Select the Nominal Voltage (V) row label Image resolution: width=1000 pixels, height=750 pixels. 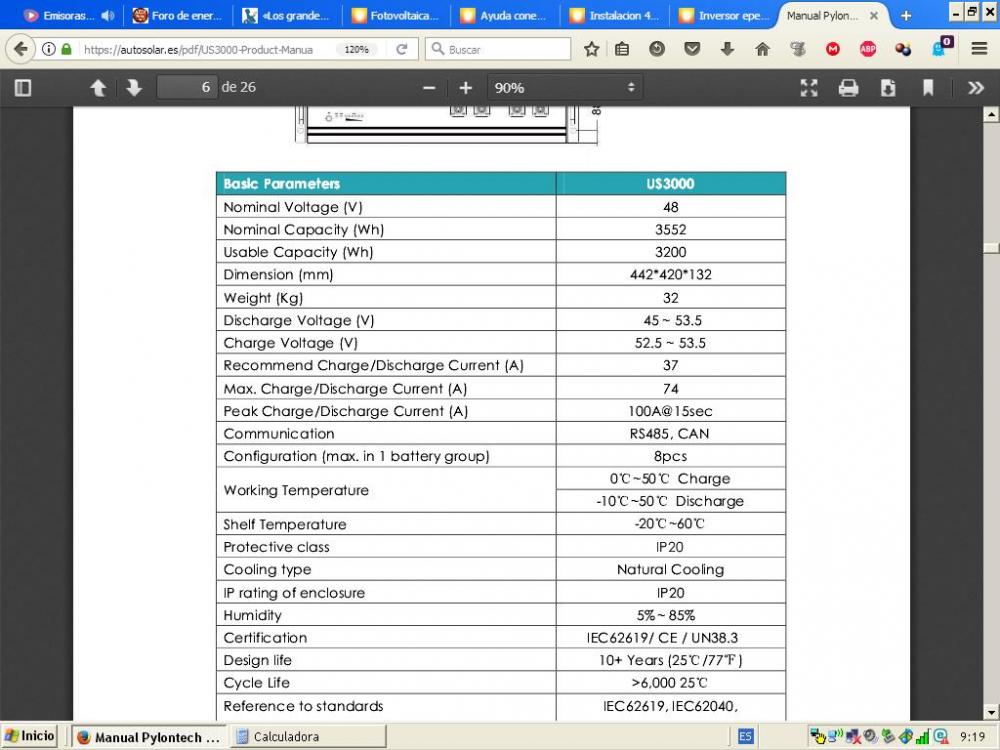point(293,207)
